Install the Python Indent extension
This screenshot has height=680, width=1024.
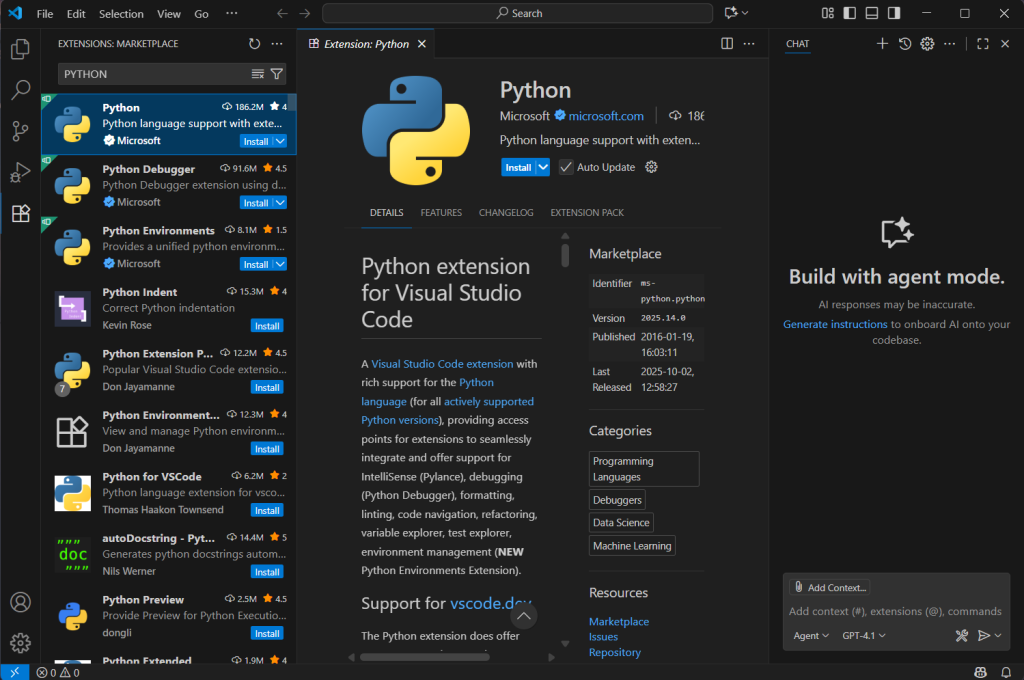(267, 326)
